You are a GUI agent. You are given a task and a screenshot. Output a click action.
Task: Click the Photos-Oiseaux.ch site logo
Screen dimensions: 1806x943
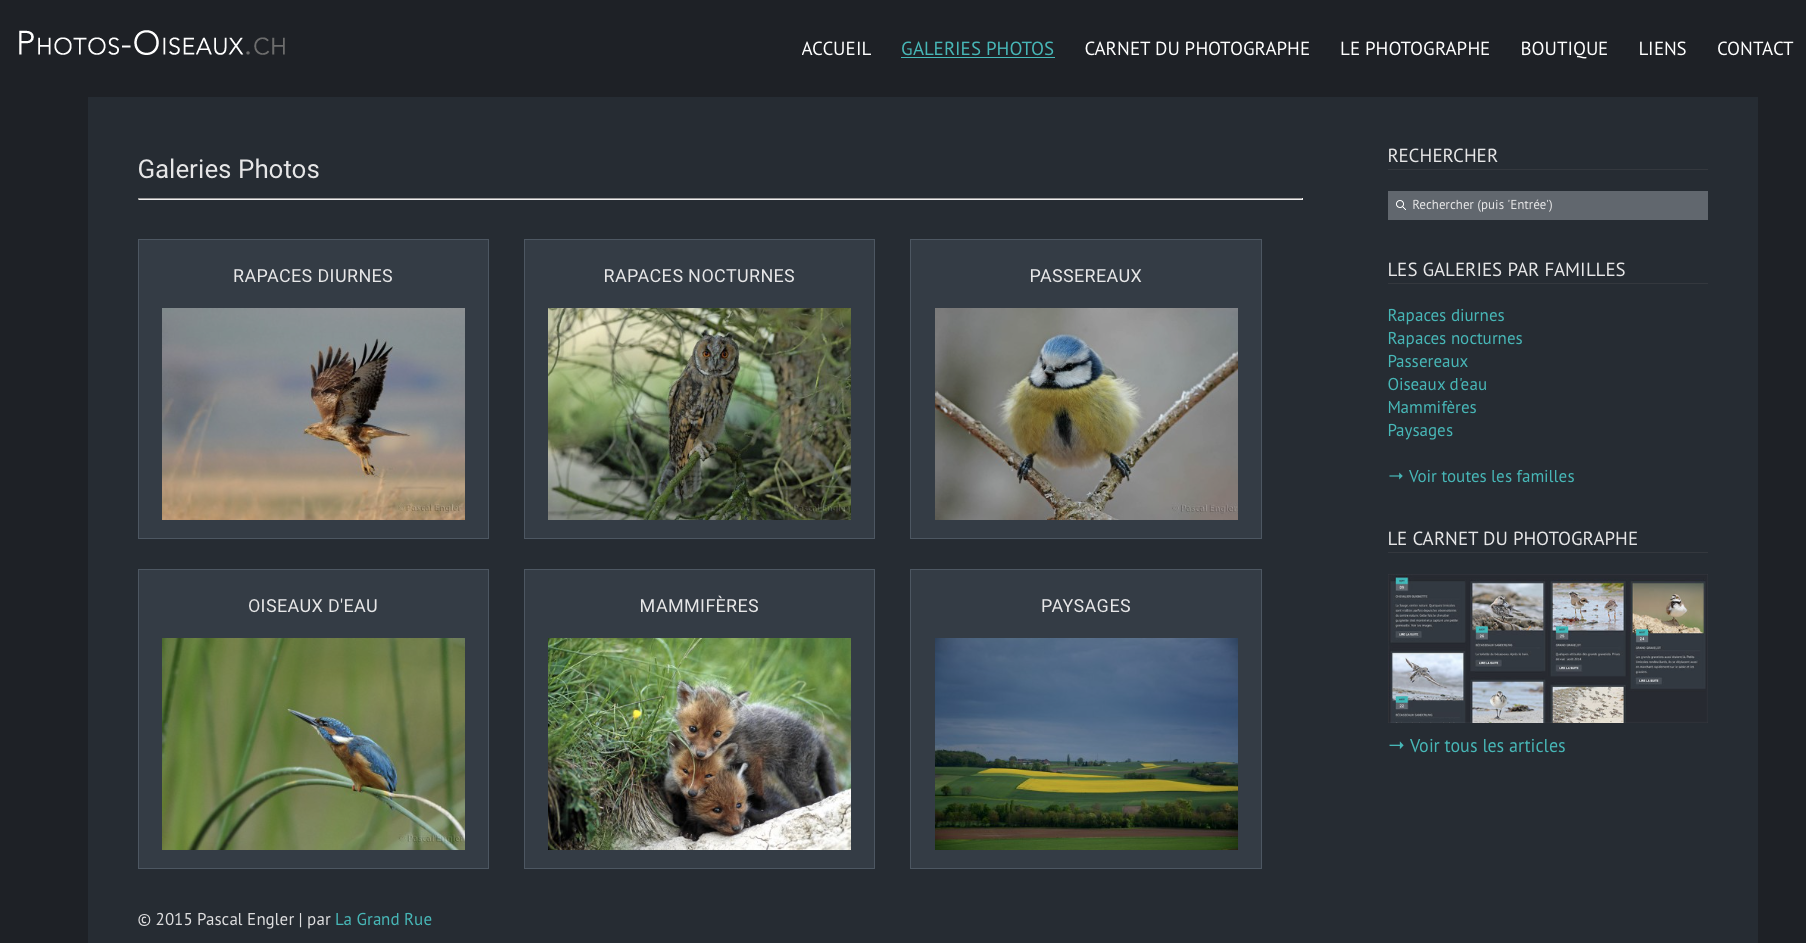[152, 45]
